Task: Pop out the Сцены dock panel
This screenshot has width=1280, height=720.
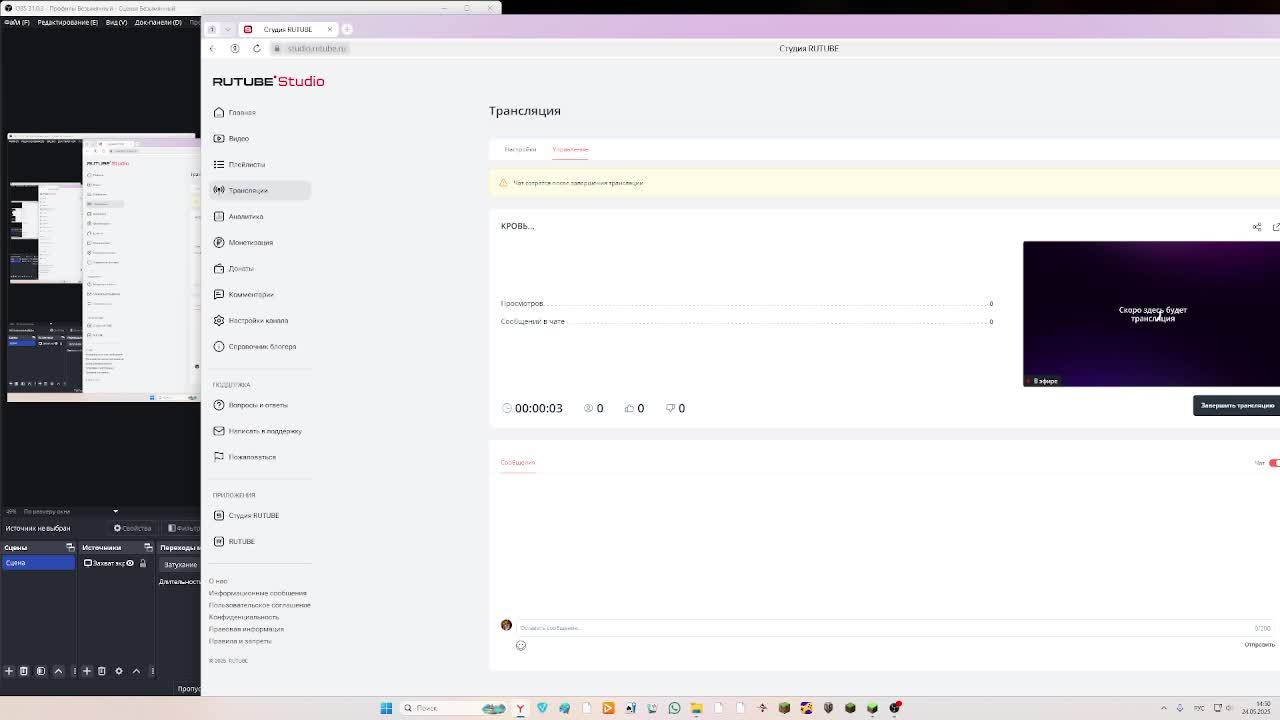Action: point(70,547)
